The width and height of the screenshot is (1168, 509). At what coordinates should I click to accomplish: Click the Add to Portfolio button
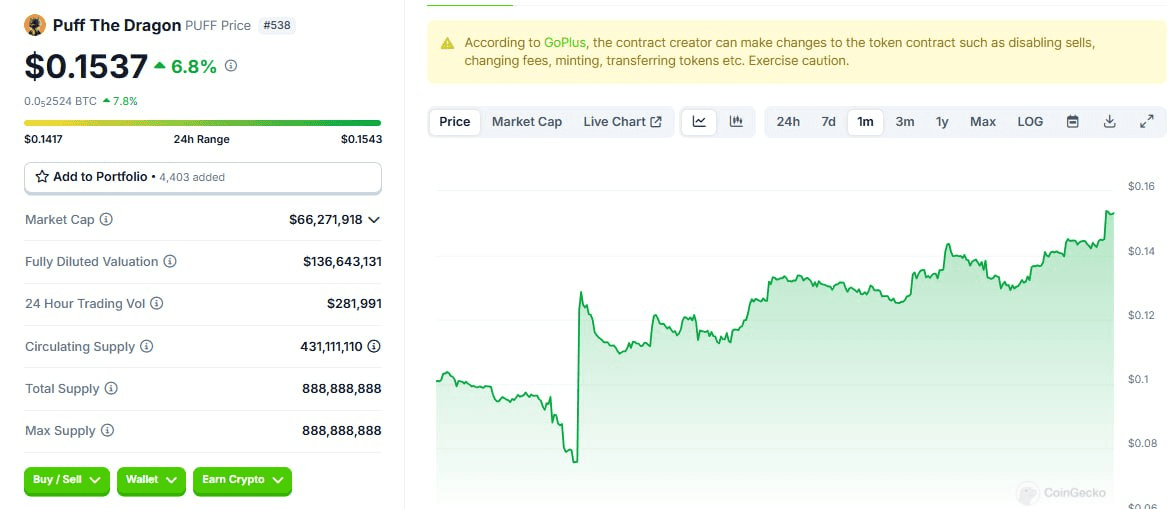[203, 177]
